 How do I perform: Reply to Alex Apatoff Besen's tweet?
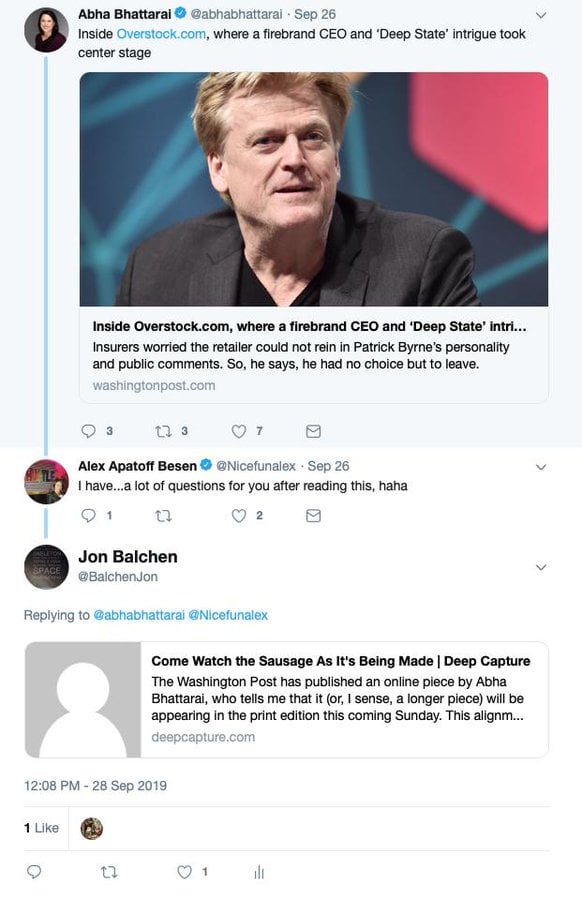tap(88, 515)
